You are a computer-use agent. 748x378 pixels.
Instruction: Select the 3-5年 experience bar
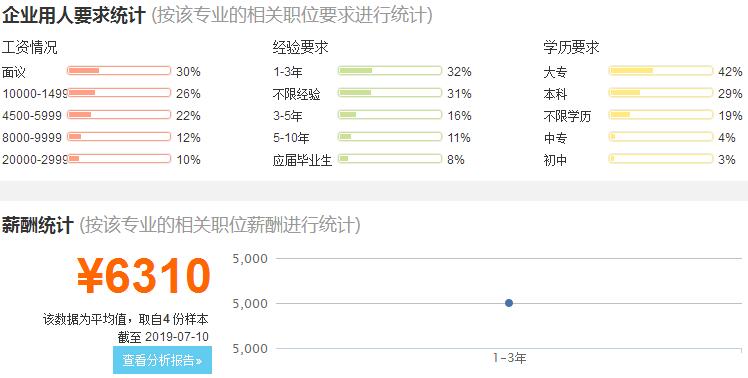tap(390, 115)
